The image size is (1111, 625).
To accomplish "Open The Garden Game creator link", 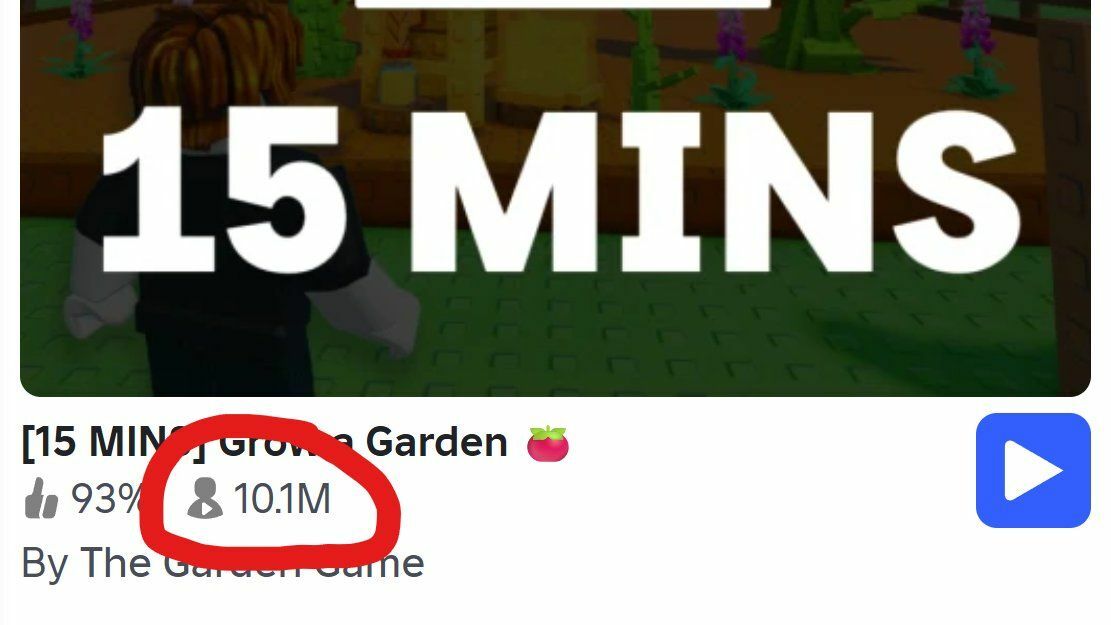I will click(252, 563).
